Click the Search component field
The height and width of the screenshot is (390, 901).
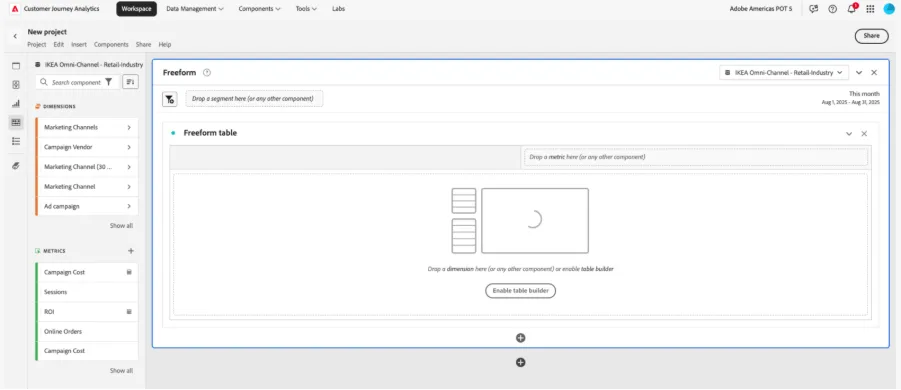[x=76, y=83]
